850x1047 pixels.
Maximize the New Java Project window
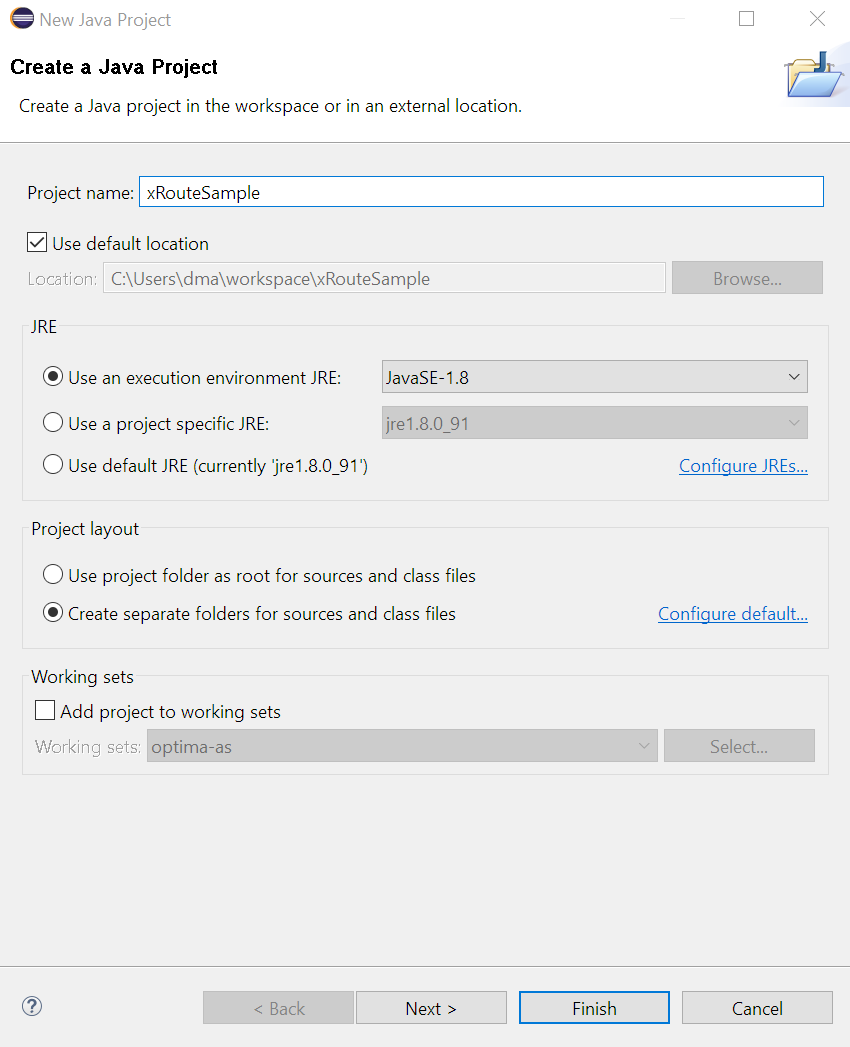tap(746, 19)
